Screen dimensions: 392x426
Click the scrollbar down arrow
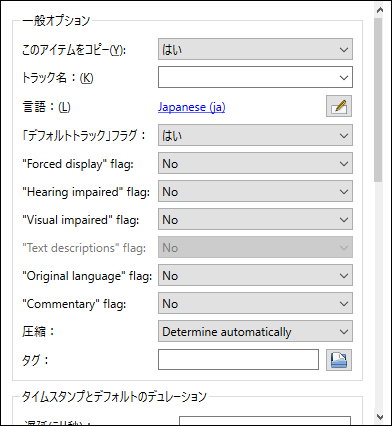[379, 417]
